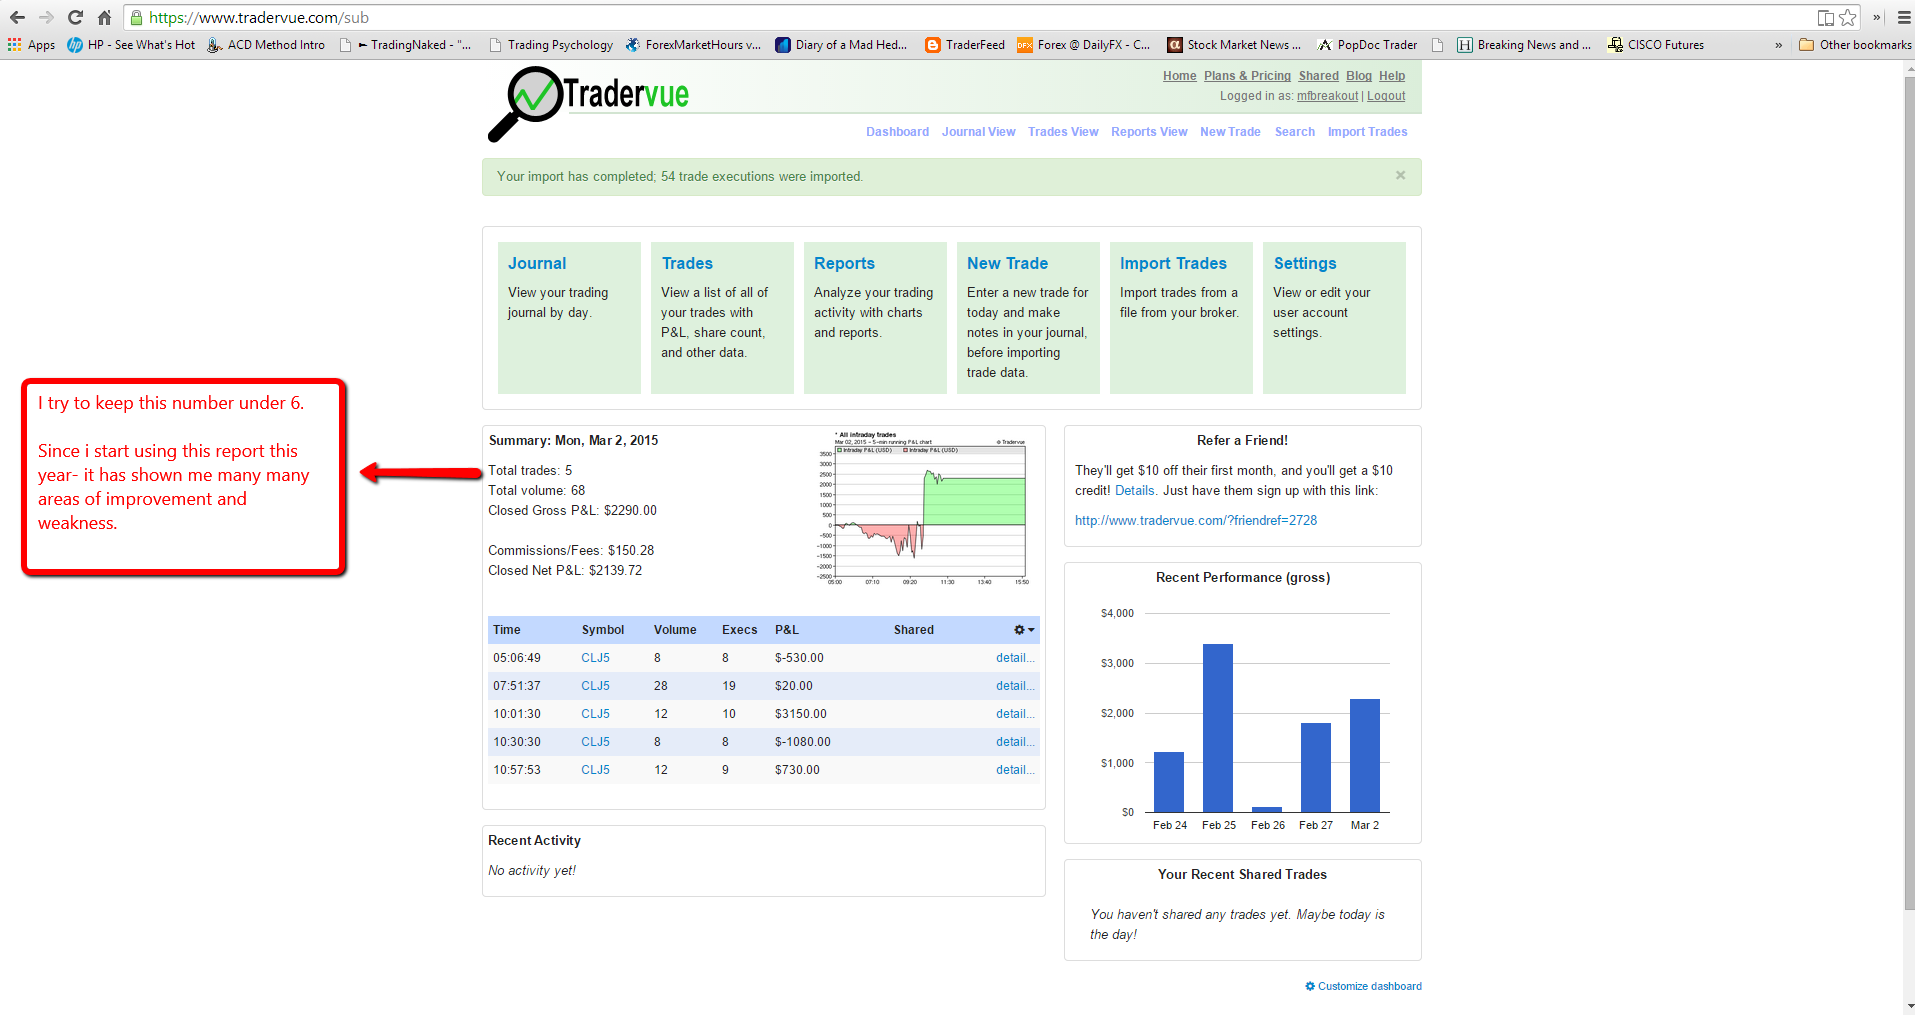This screenshot has width=1915, height=1015.
Task: Open the New Trade dashboard tile
Action: (x=1028, y=318)
